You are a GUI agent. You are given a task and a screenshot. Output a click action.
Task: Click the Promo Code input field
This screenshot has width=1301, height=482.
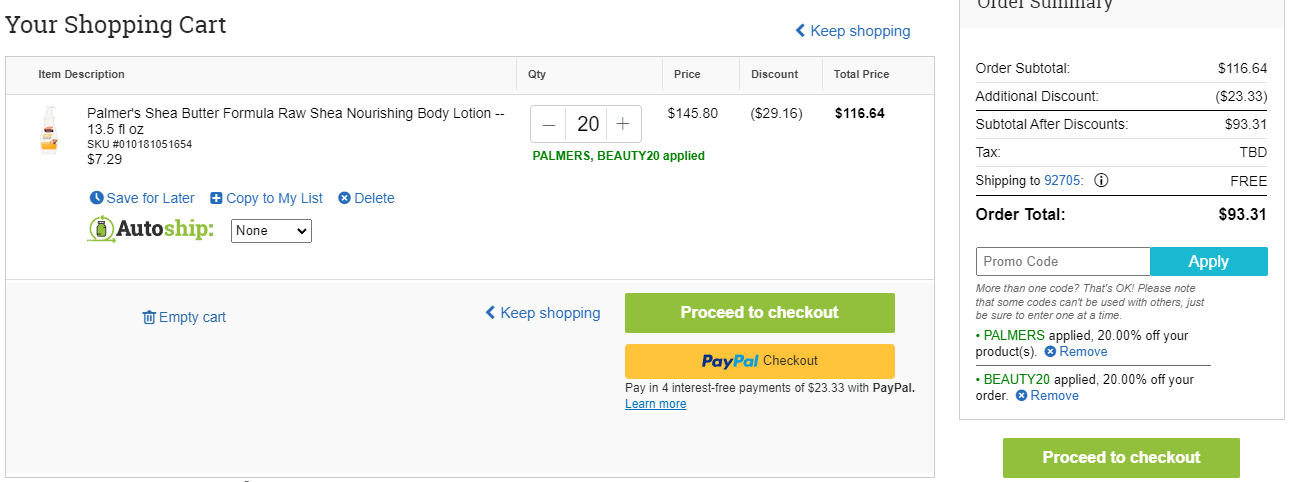pos(1063,261)
